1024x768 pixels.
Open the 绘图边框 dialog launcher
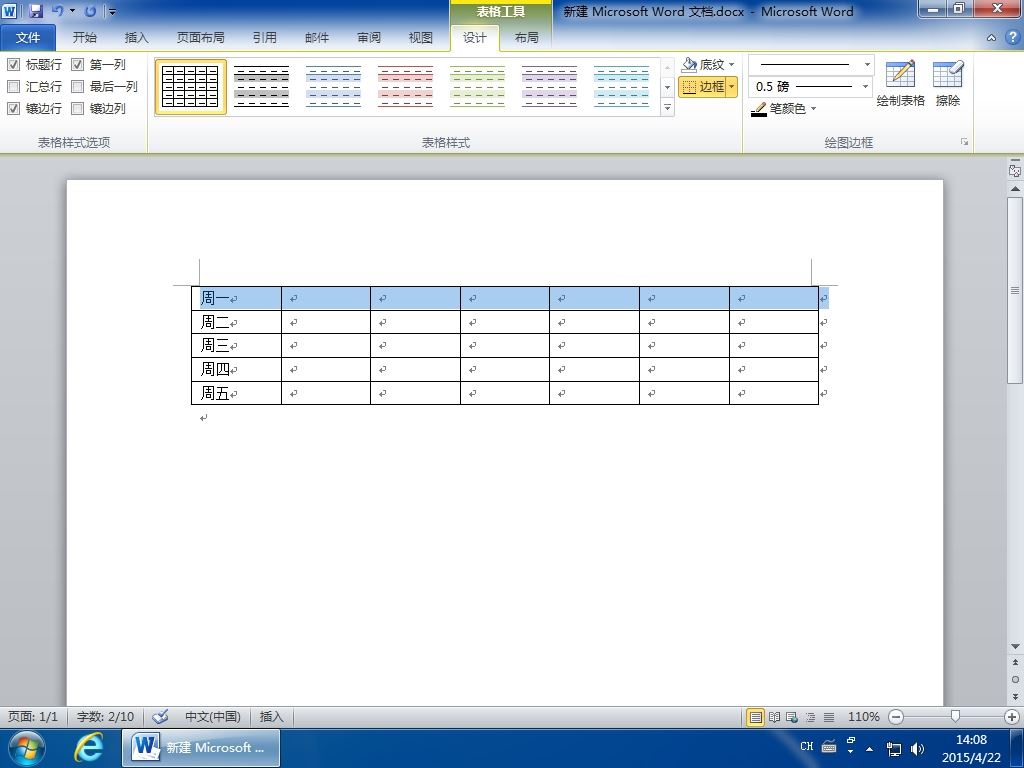pyautogui.click(x=964, y=142)
